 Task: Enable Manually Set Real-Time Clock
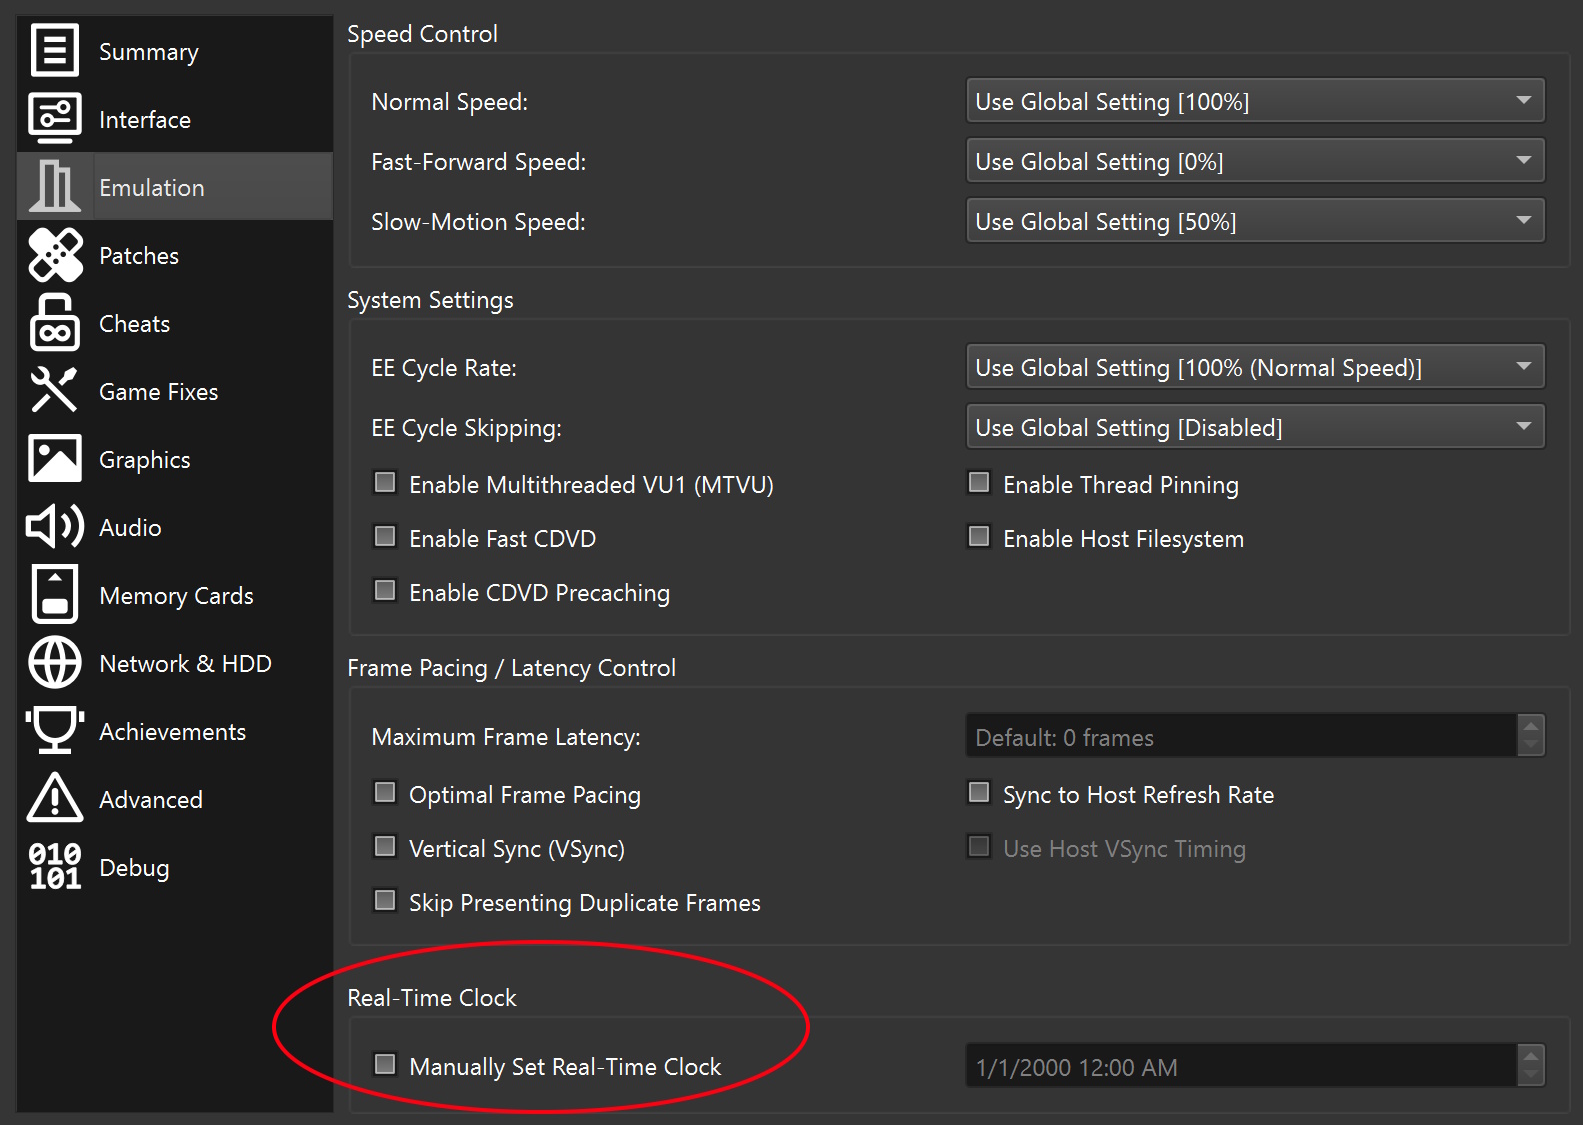point(385,1064)
